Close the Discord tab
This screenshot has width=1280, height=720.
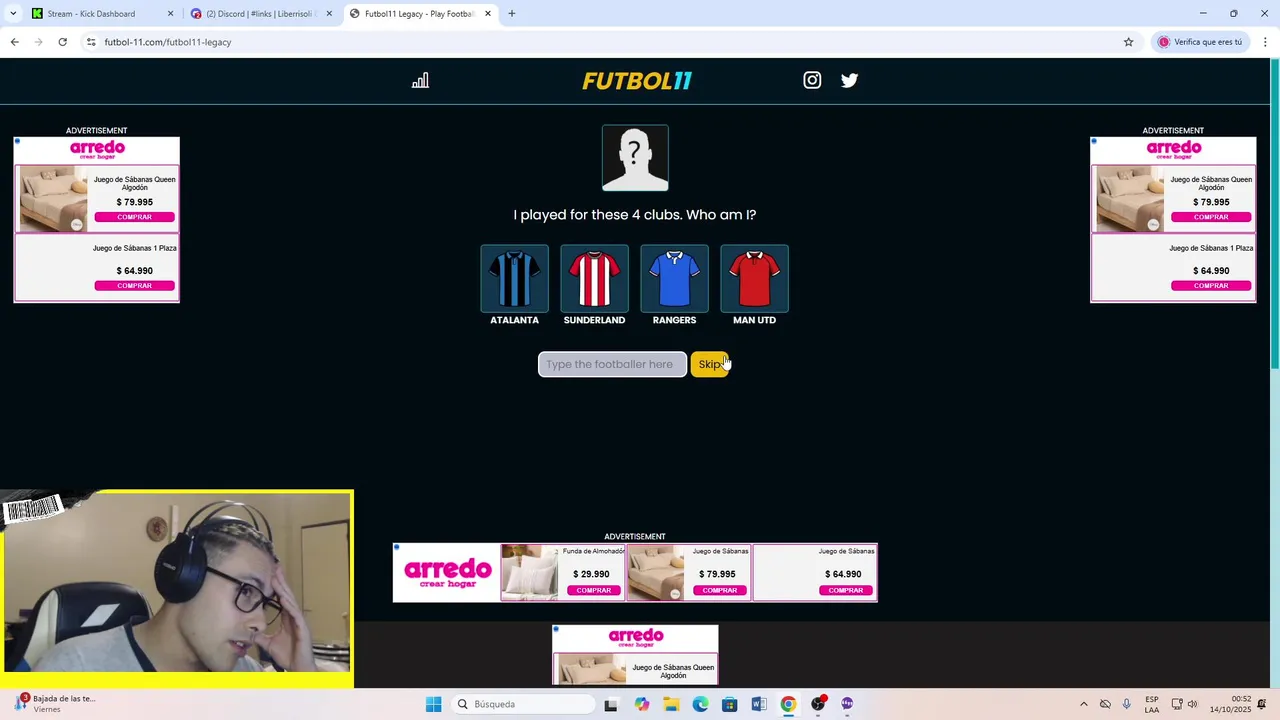pyautogui.click(x=329, y=14)
